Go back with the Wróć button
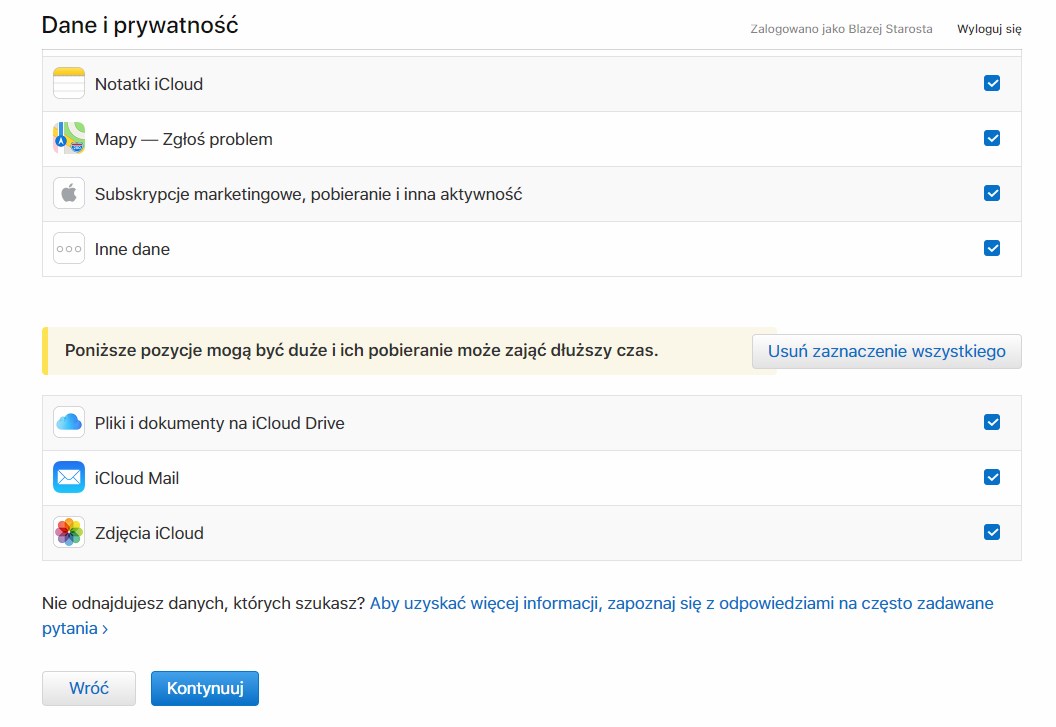The width and height of the screenshot is (1056, 727). coord(89,688)
